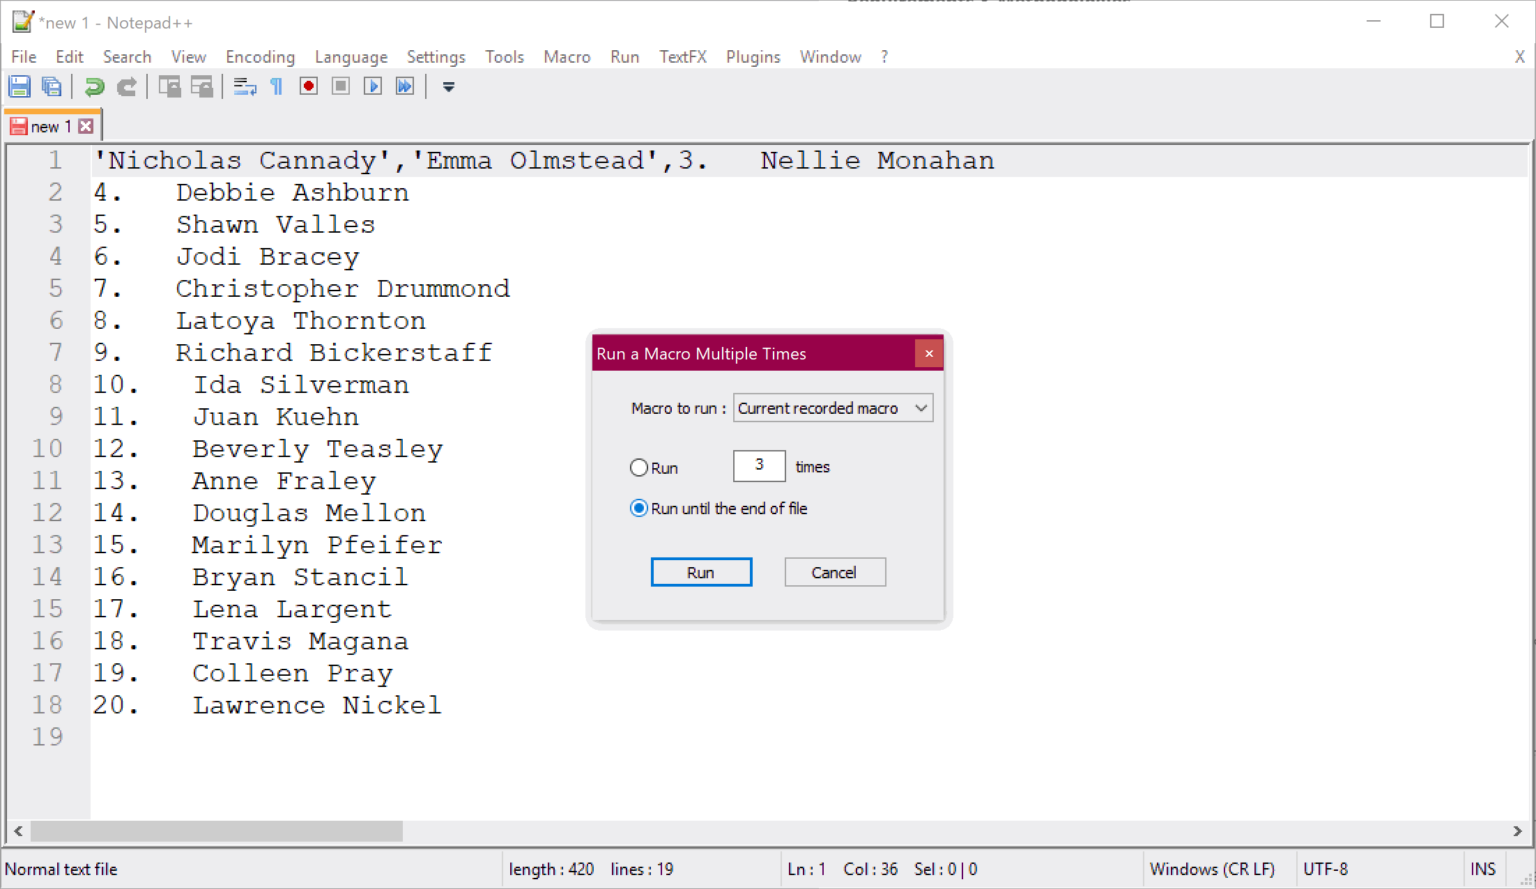Image resolution: width=1536 pixels, height=889 pixels.
Task: Expand the toolbar overflow chevron
Action: tap(447, 87)
